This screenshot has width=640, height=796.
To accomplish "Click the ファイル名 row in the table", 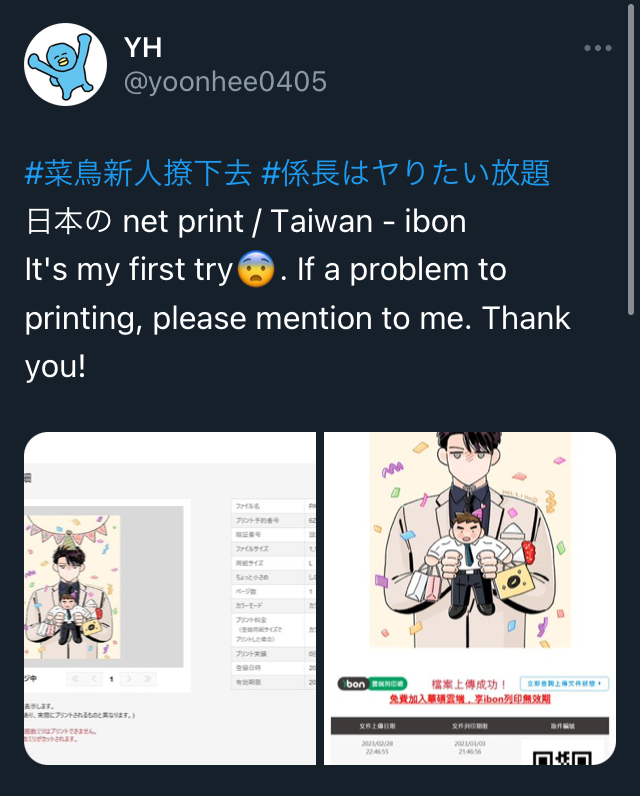I will click(274, 506).
